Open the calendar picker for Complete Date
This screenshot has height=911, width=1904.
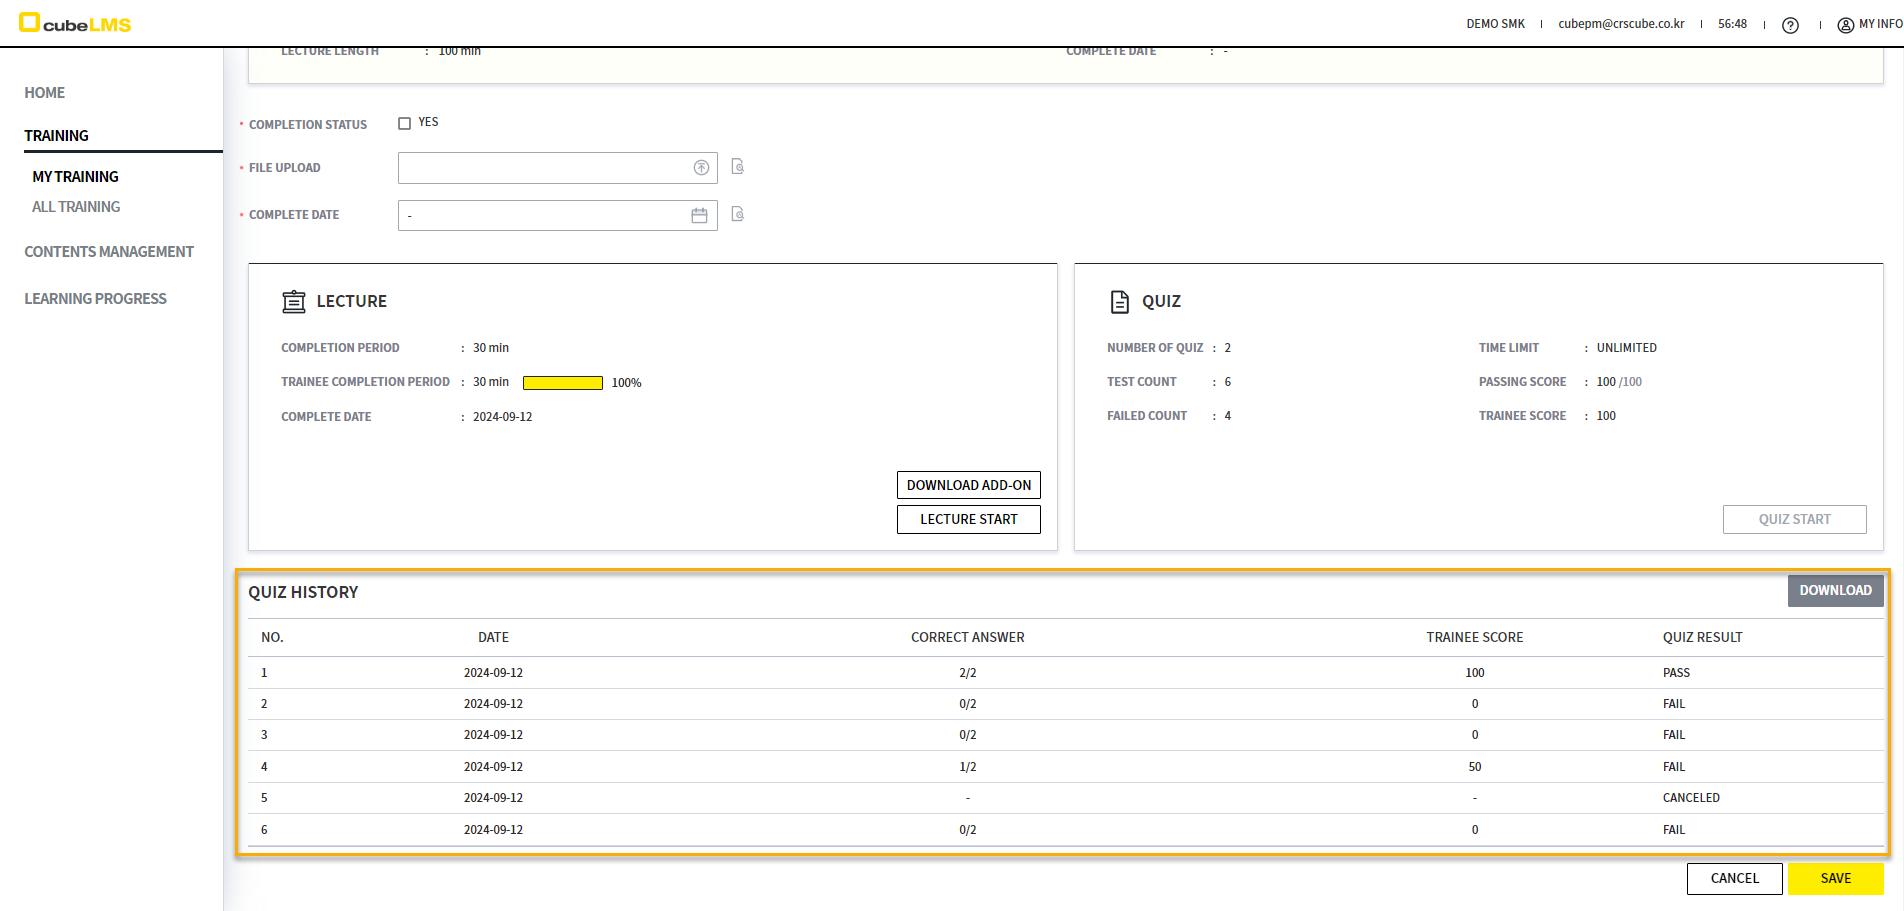coord(699,215)
